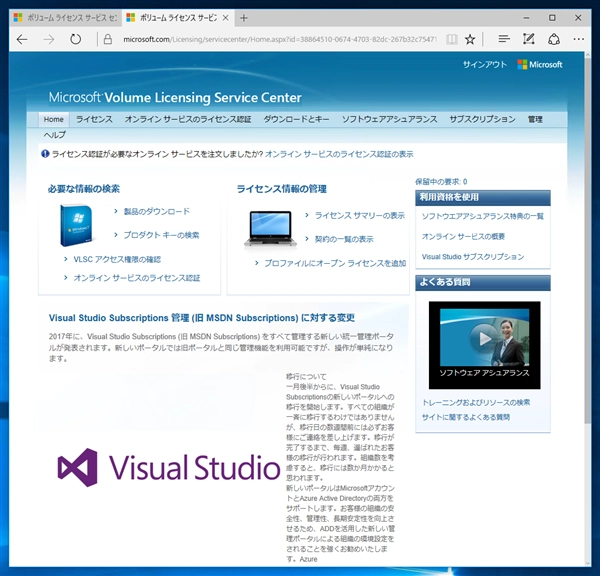Image resolution: width=600 pixels, height=576 pixels.
Task: Open the サブスクリプション menu
Action: click(x=482, y=119)
